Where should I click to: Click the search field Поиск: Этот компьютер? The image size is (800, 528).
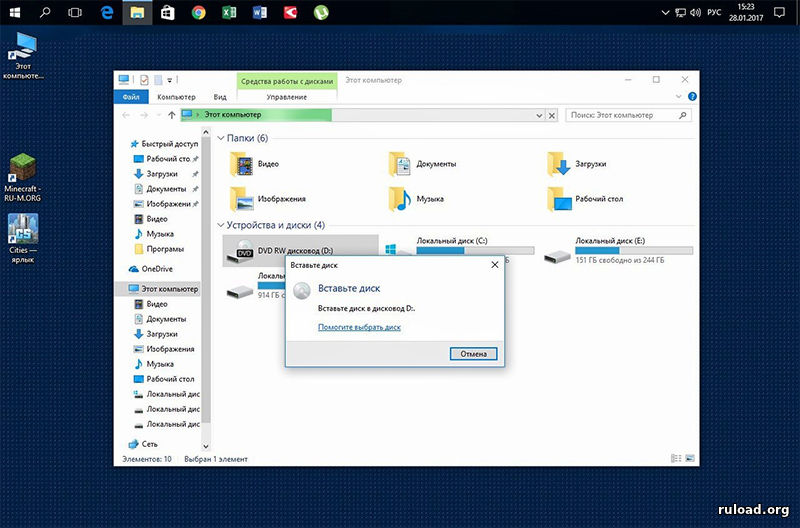629,115
